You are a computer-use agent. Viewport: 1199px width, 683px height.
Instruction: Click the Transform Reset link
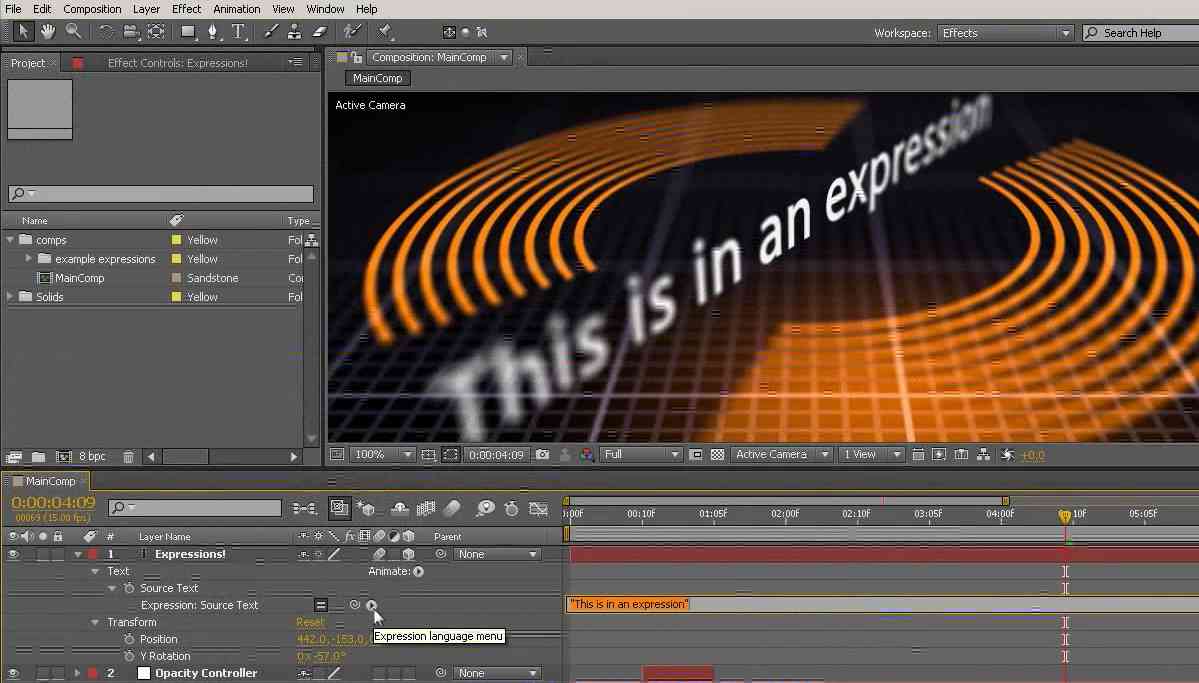(310, 622)
